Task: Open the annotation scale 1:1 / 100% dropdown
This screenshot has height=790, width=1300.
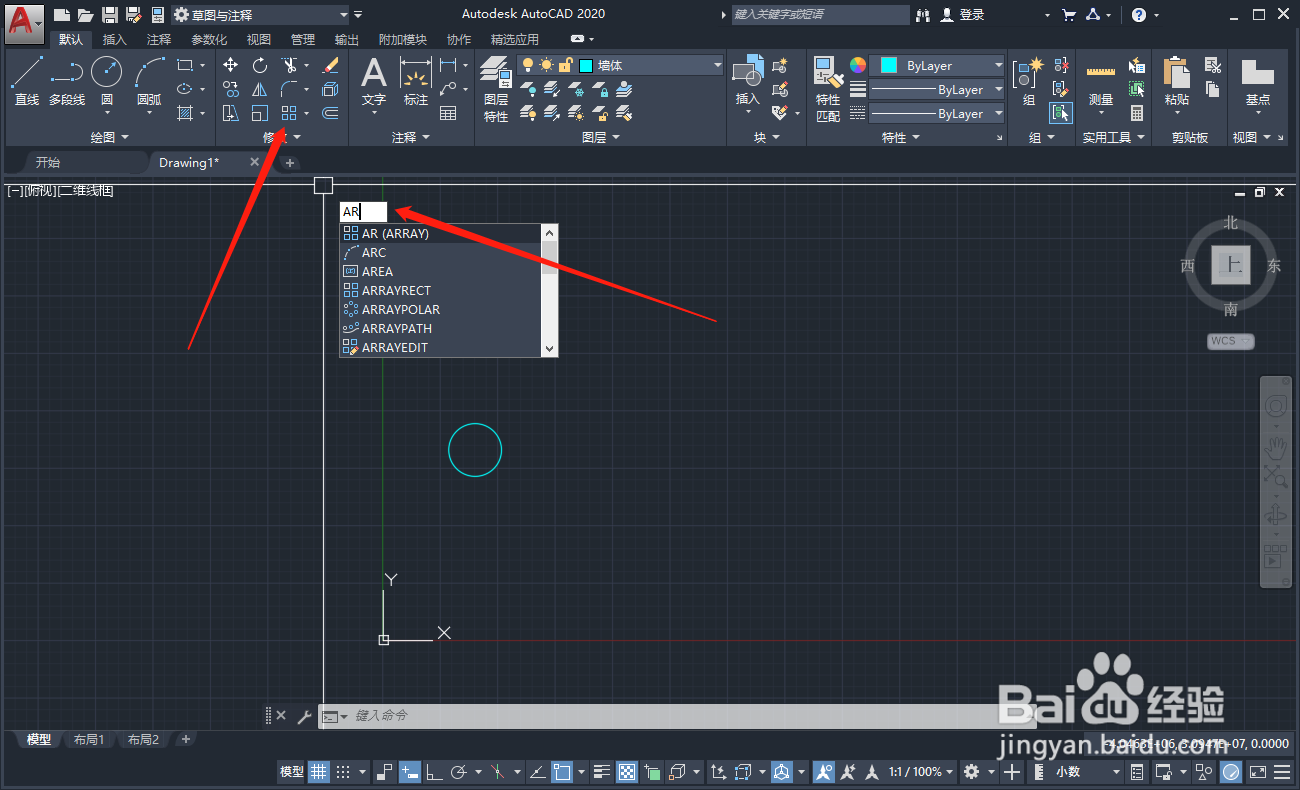Action: 921,772
